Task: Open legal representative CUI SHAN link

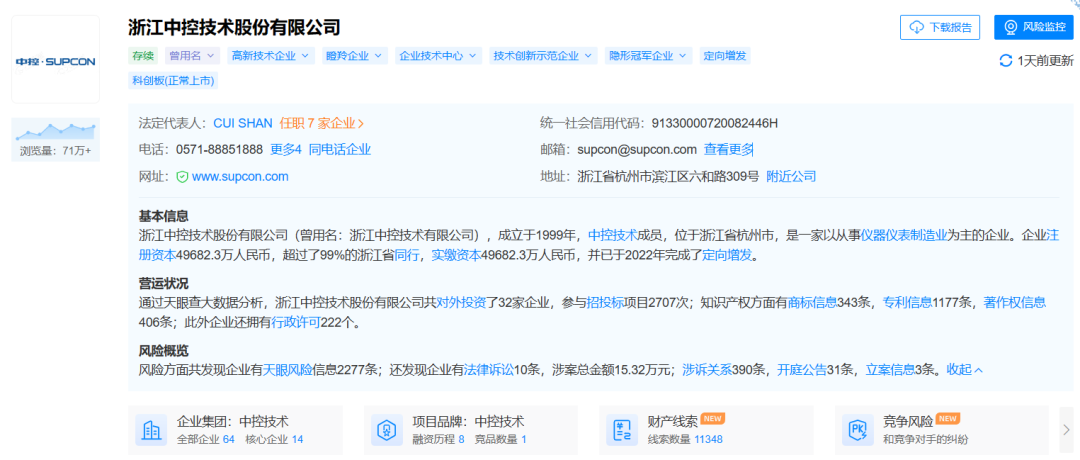Action: coord(243,123)
